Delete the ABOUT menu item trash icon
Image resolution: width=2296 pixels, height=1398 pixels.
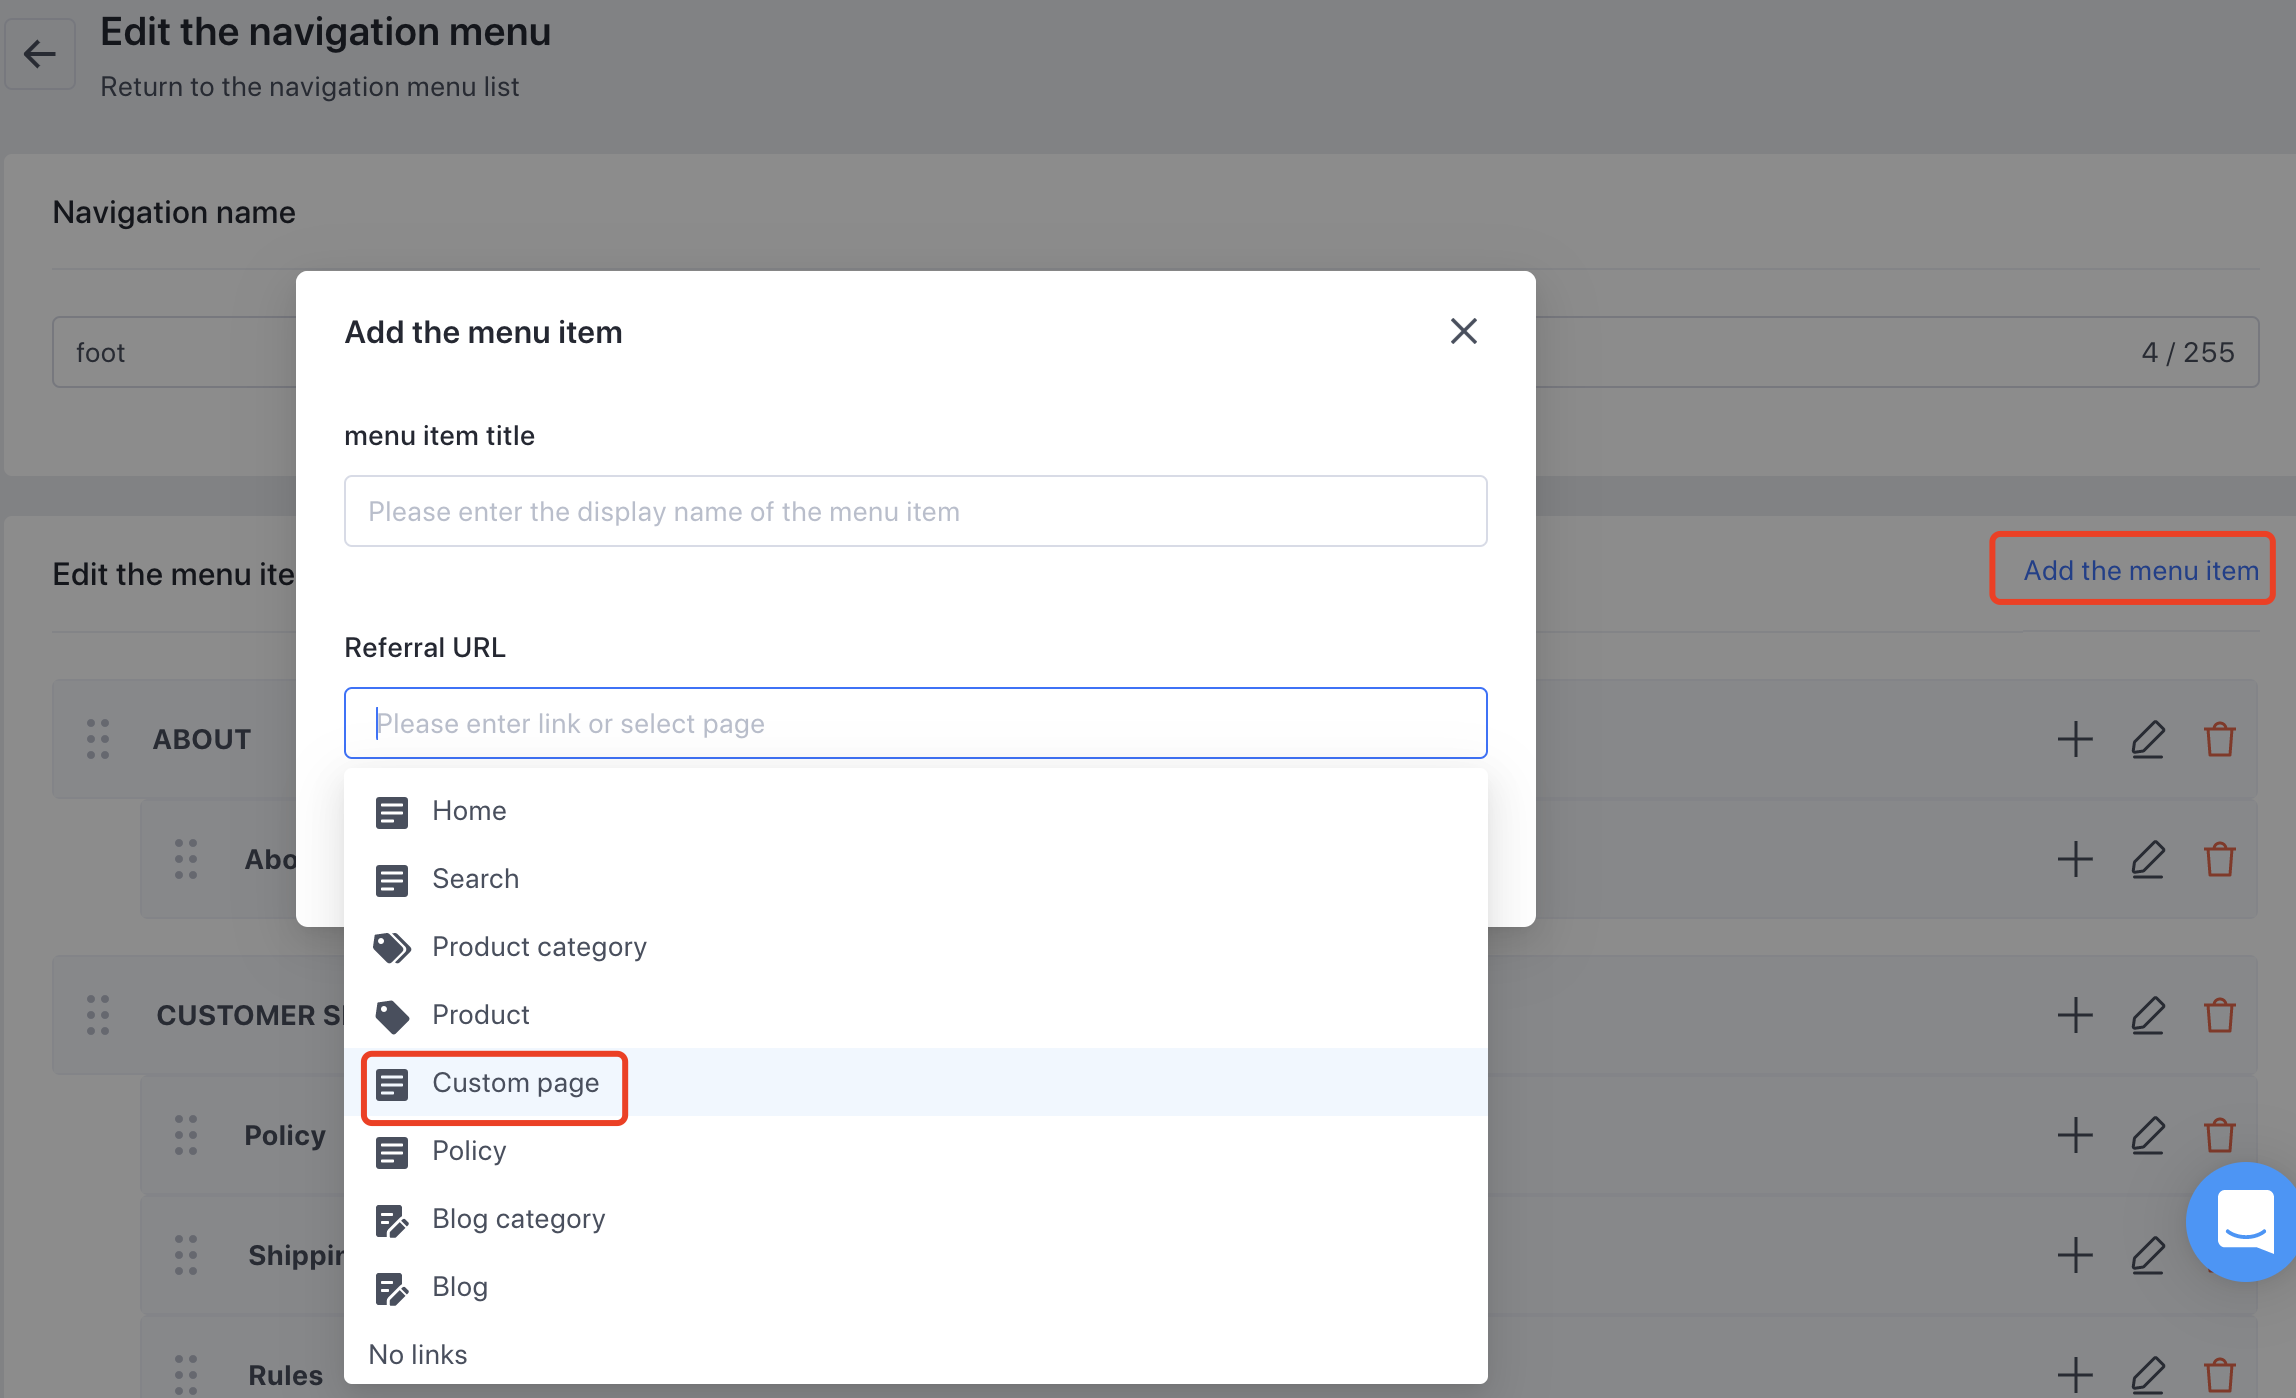click(2219, 740)
